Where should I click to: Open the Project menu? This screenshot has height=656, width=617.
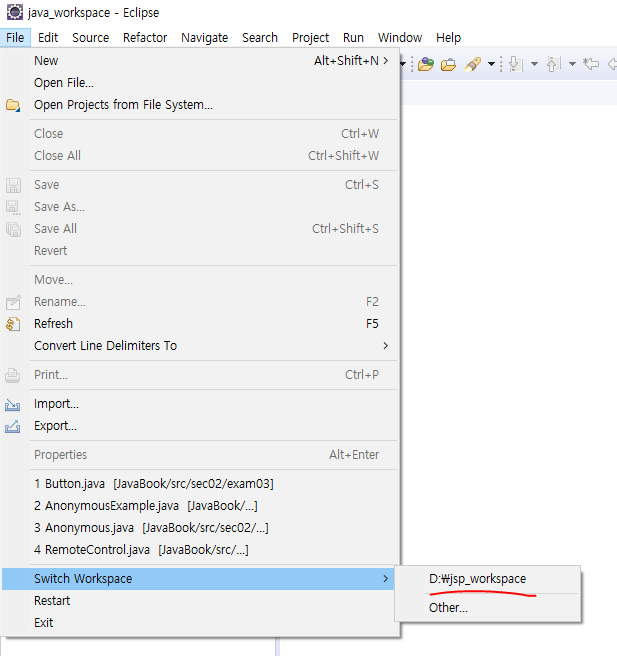(310, 38)
